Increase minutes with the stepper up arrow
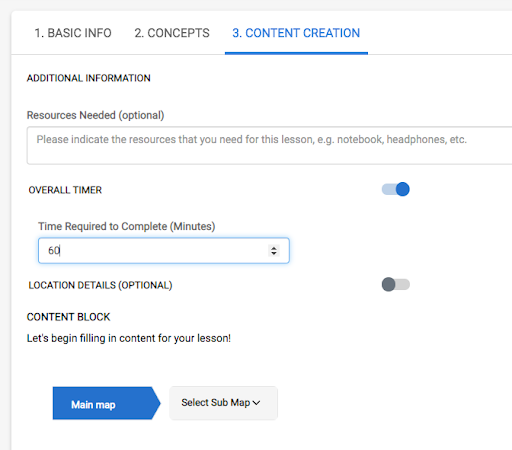Viewport: 512px width, 450px height. [x=274, y=248]
